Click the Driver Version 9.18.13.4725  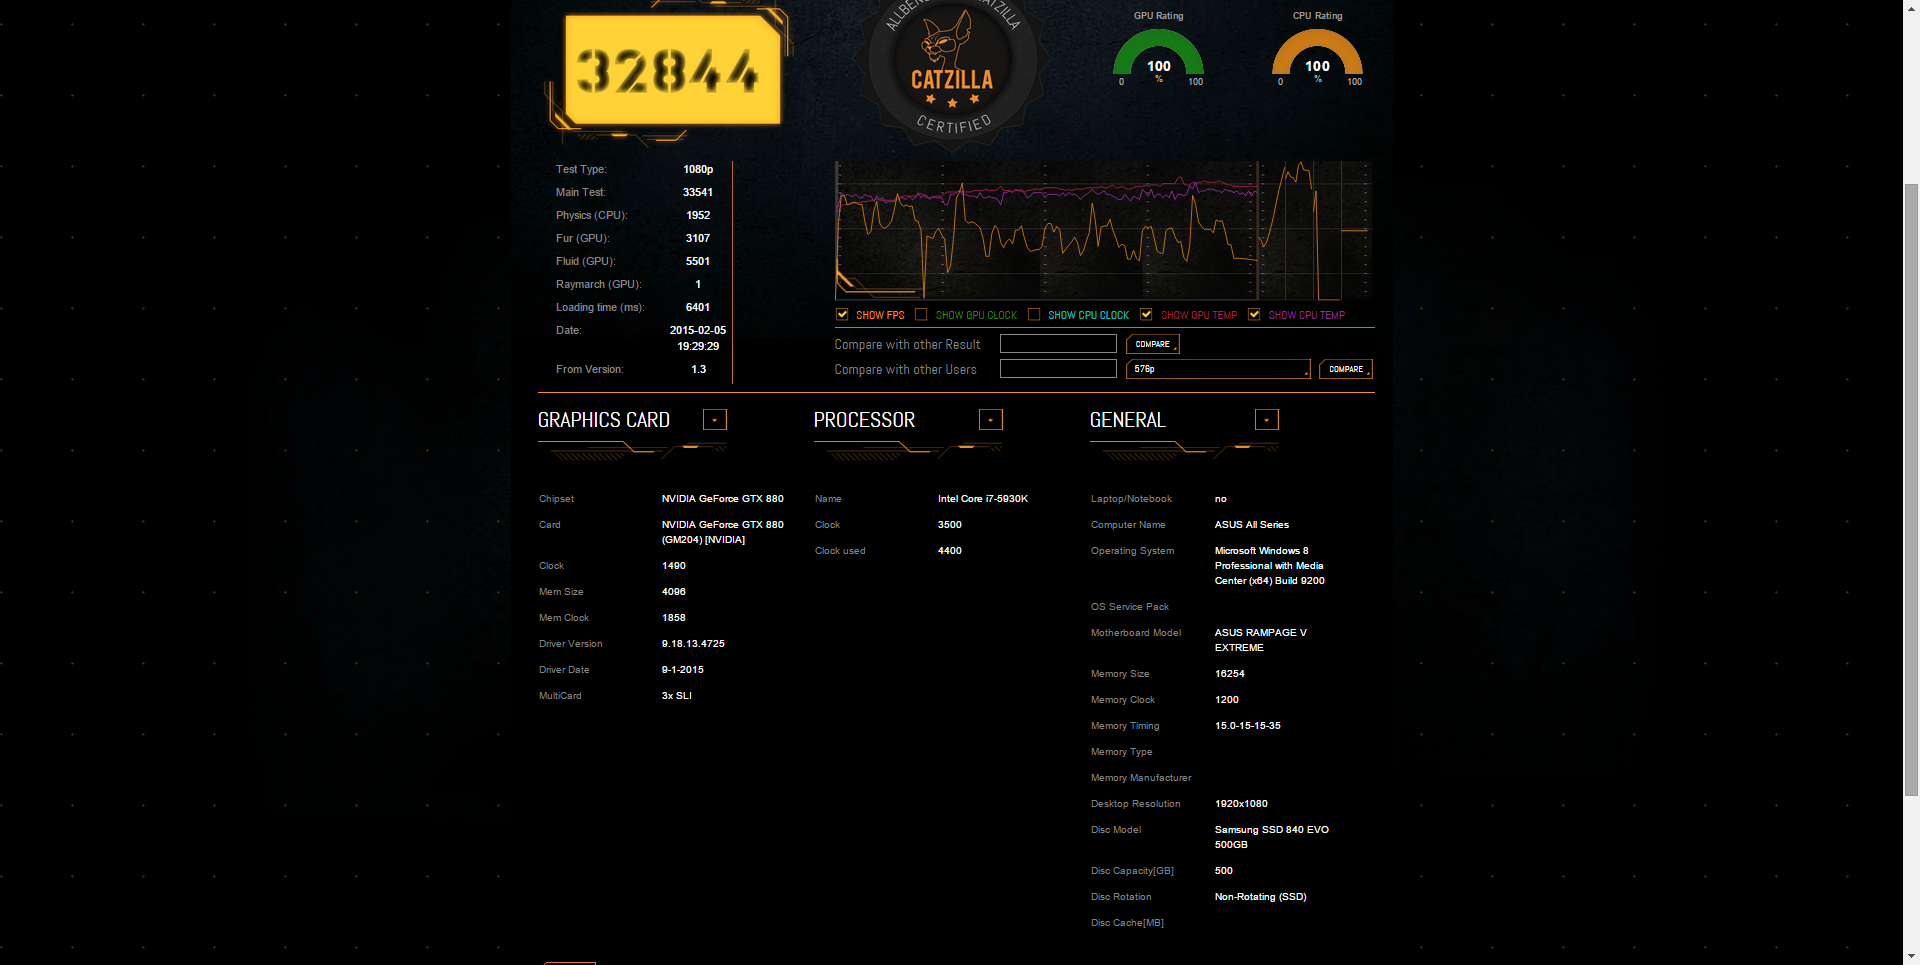[693, 643]
